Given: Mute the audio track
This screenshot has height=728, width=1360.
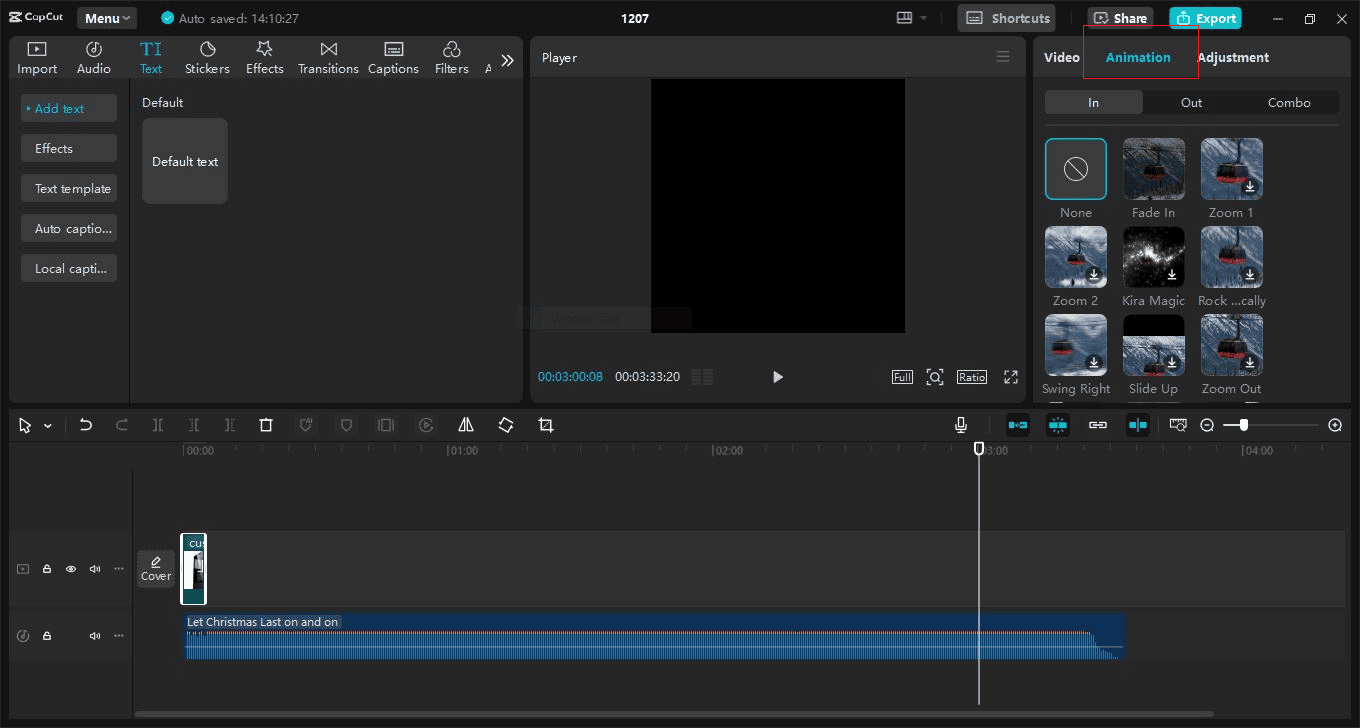Looking at the screenshot, I should 95,636.
